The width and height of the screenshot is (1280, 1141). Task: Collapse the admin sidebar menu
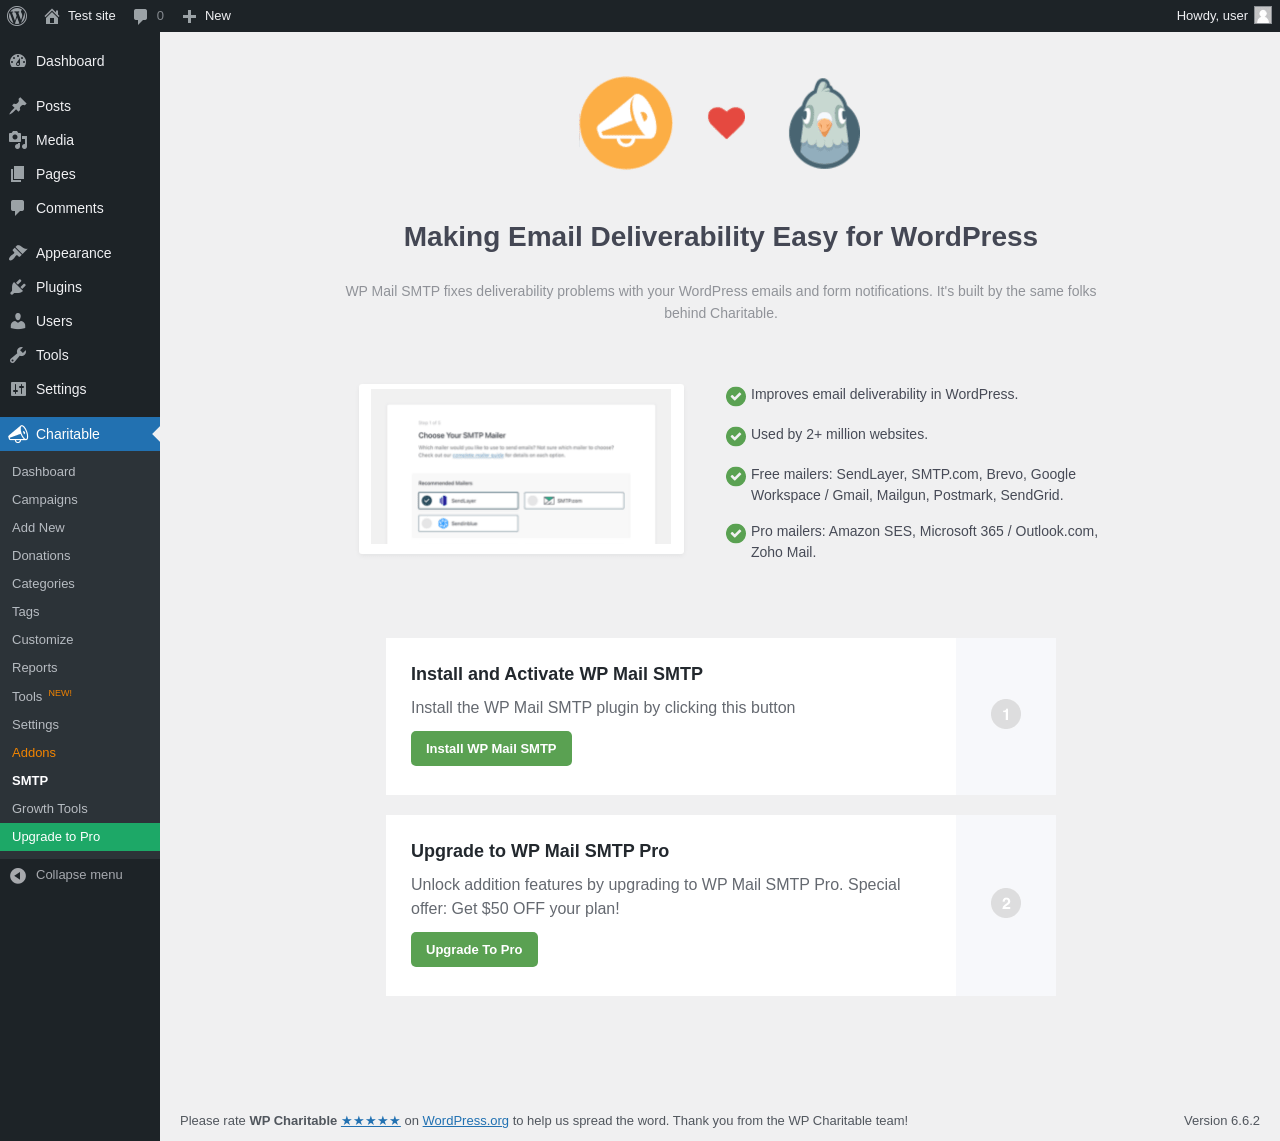[80, 875]
